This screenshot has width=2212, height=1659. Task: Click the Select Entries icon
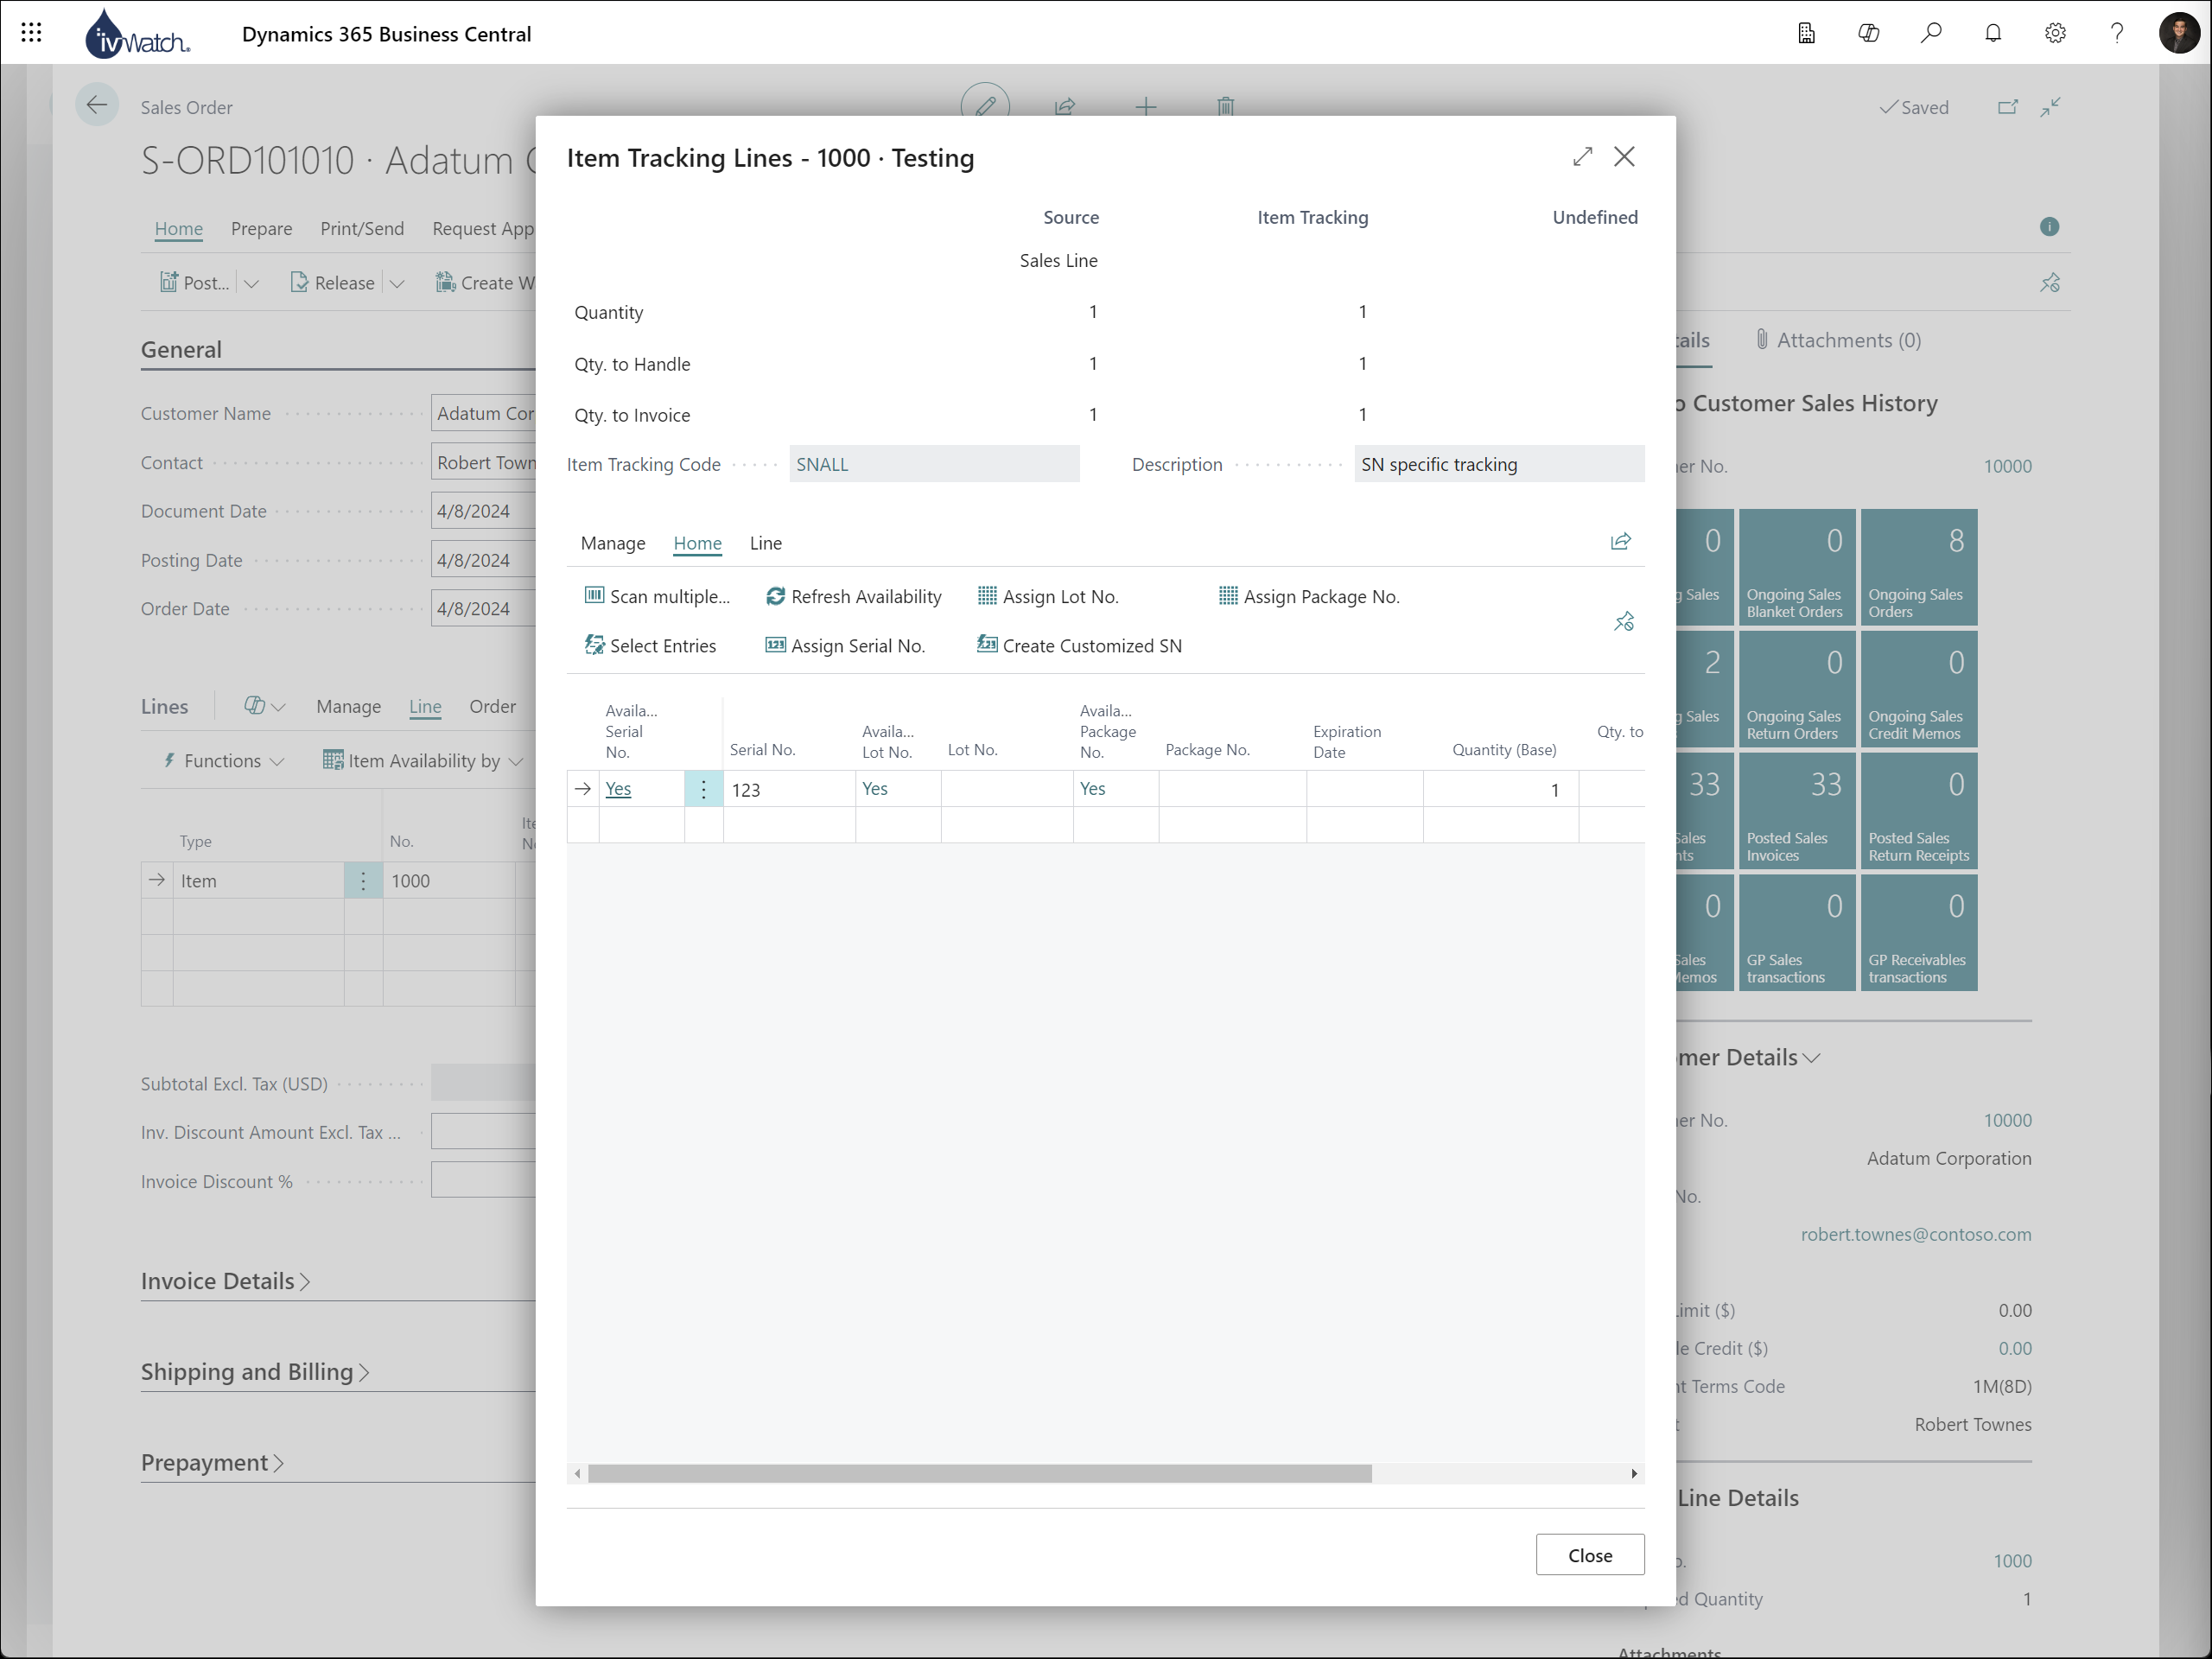tap(592, 645)
